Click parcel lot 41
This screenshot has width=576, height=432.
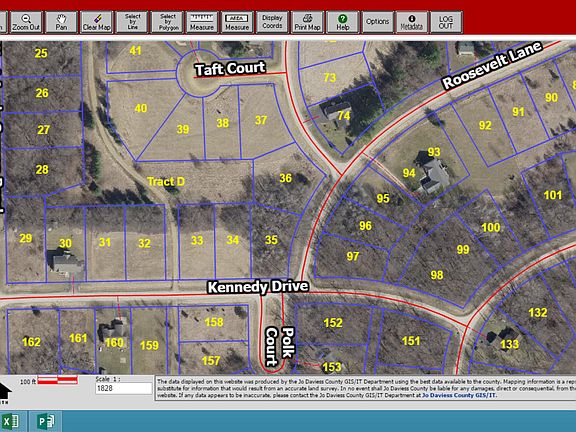click(x=136, y=50)
